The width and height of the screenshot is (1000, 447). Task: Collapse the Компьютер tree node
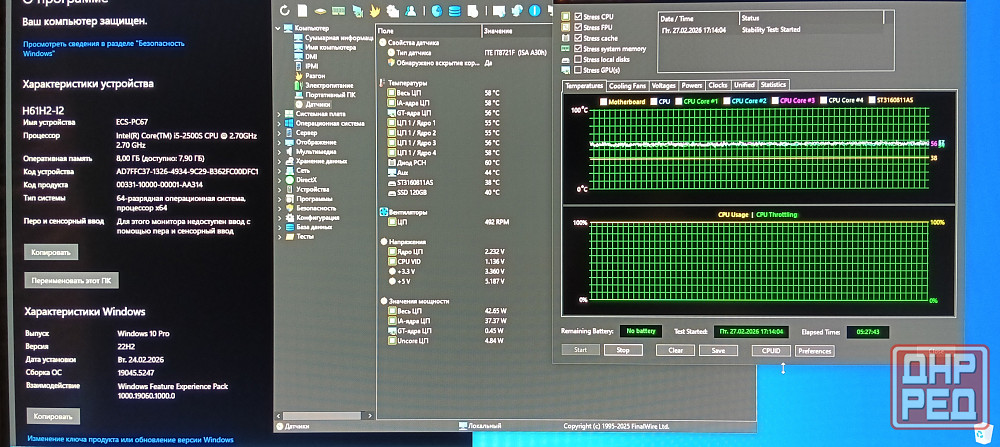point(279,28)
